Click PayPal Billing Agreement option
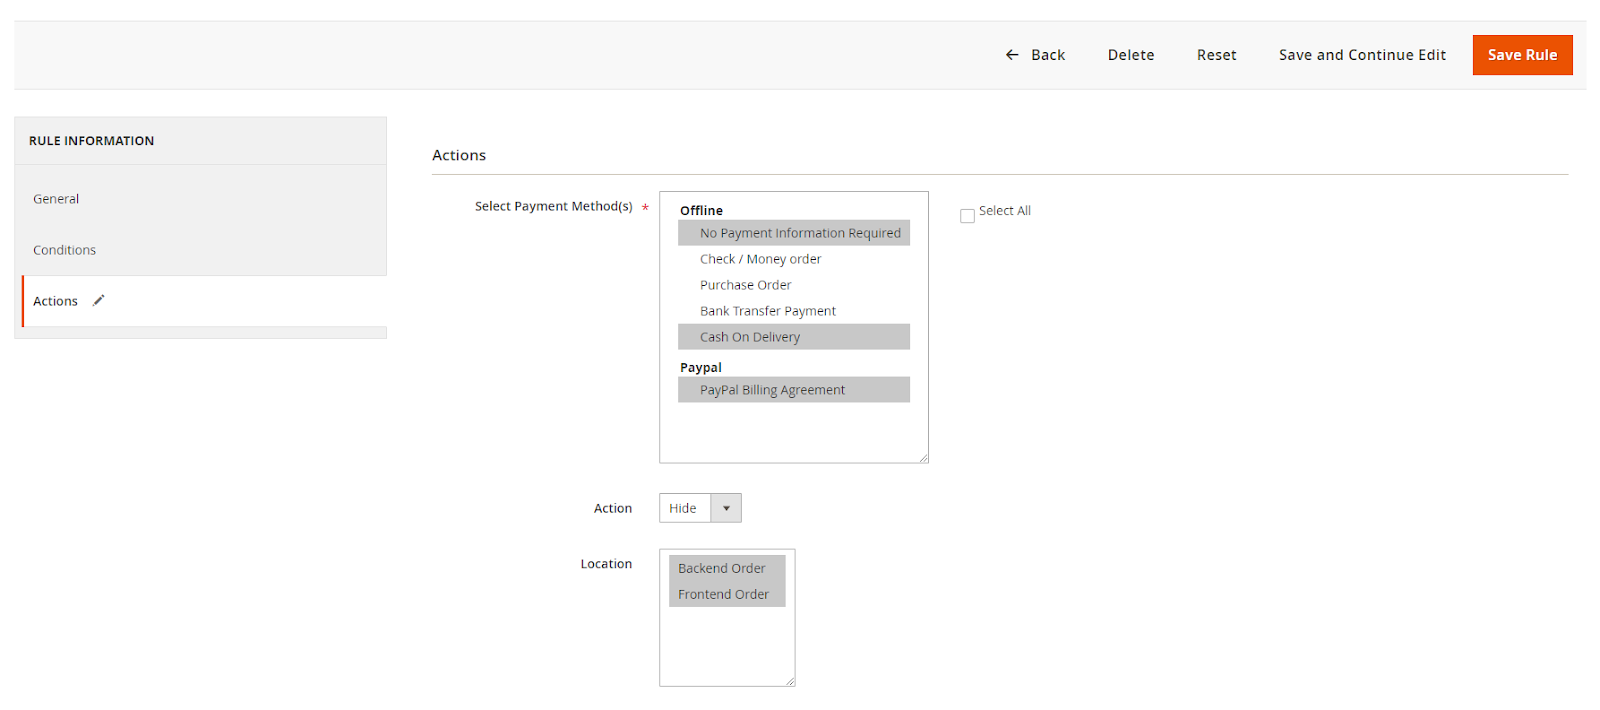 click(772, 390)
